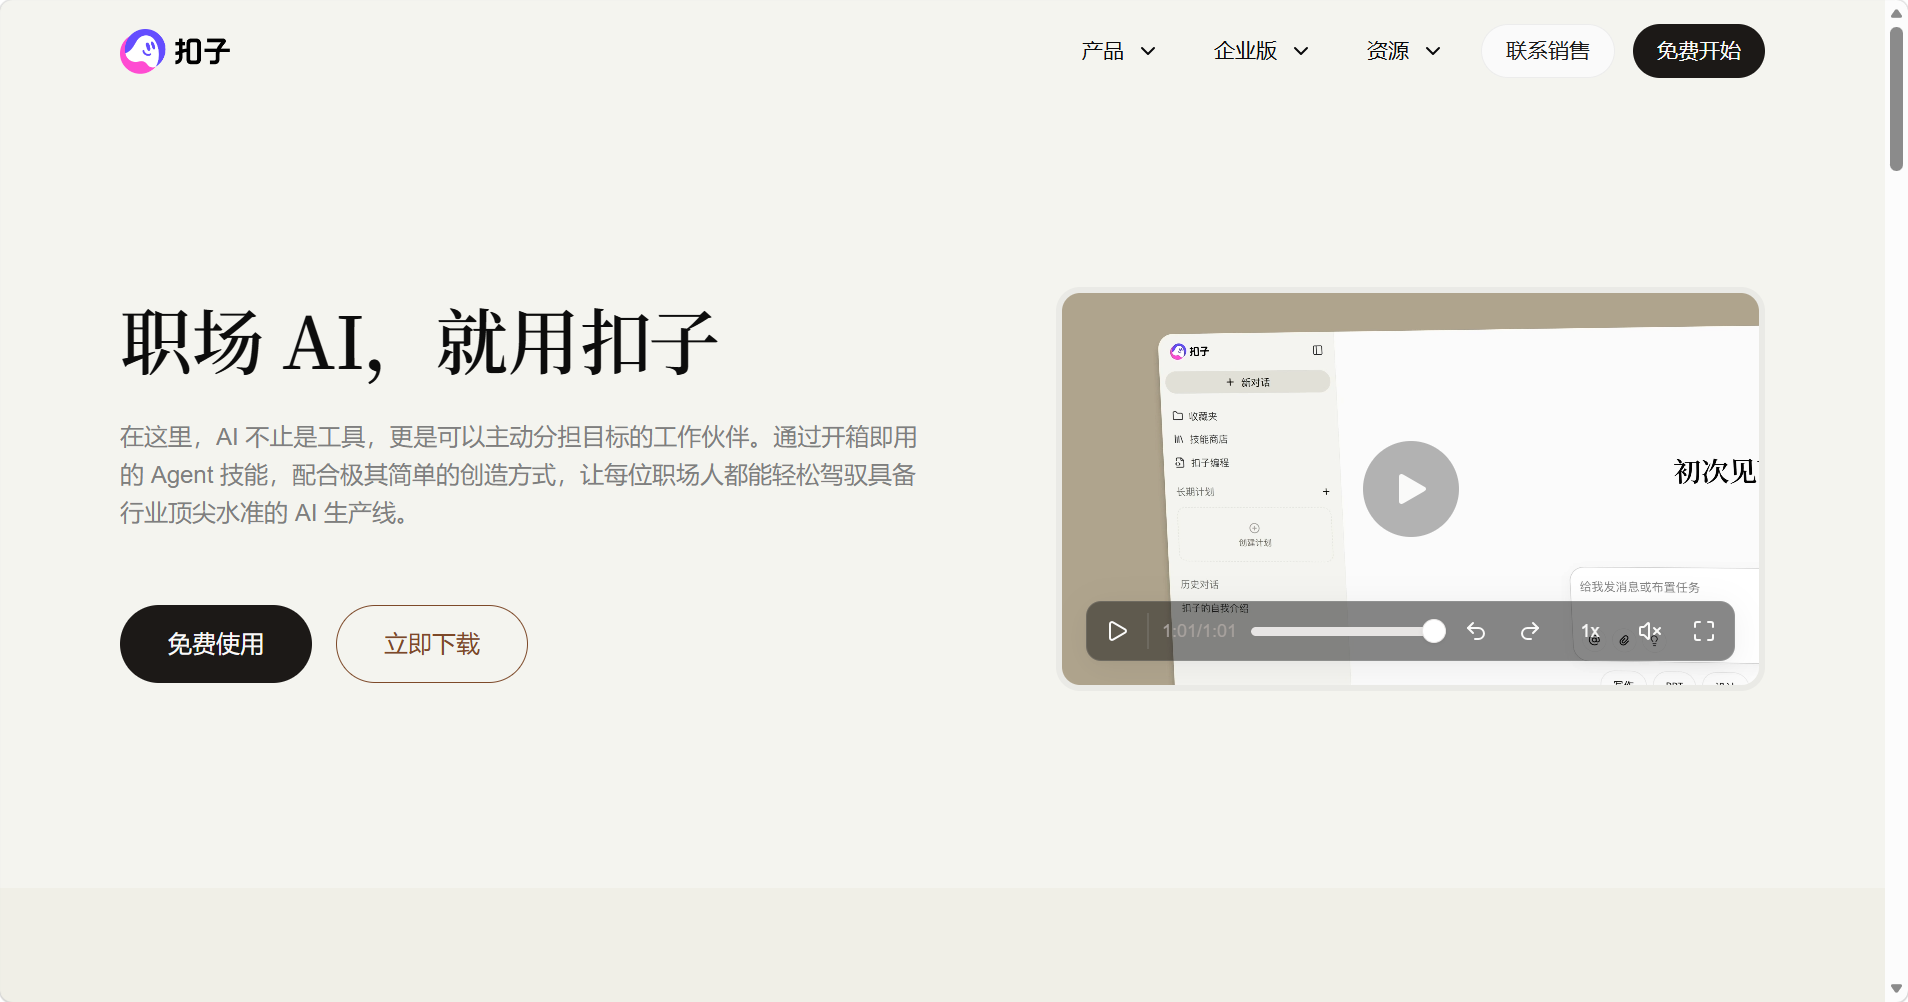Click the outlined 立即下载 button
Viewport: 1908px width, 1002px height.
pos(432,644)
